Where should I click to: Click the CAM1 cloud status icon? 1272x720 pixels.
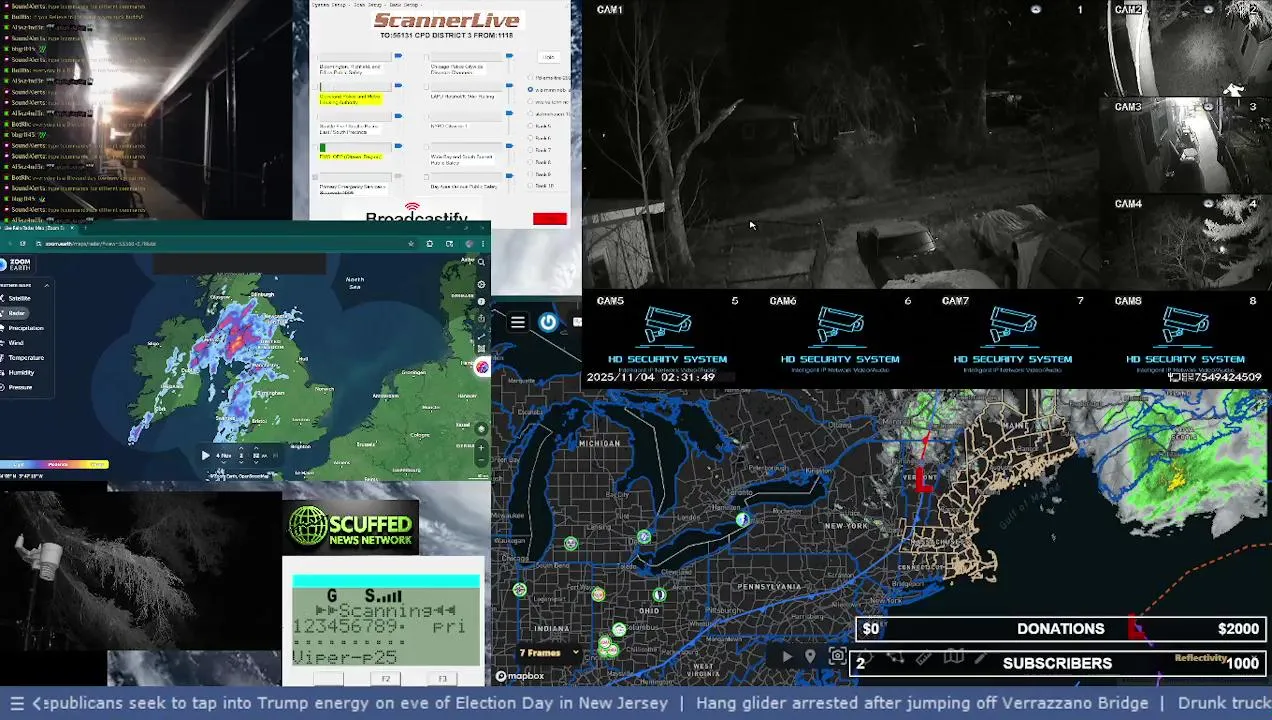coord(1036,9)
